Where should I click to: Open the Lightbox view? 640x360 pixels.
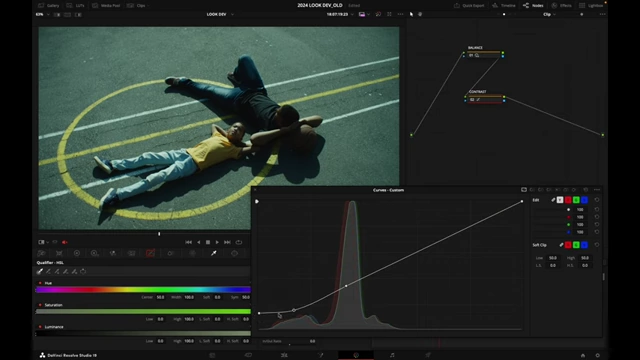tap(591, 5)
